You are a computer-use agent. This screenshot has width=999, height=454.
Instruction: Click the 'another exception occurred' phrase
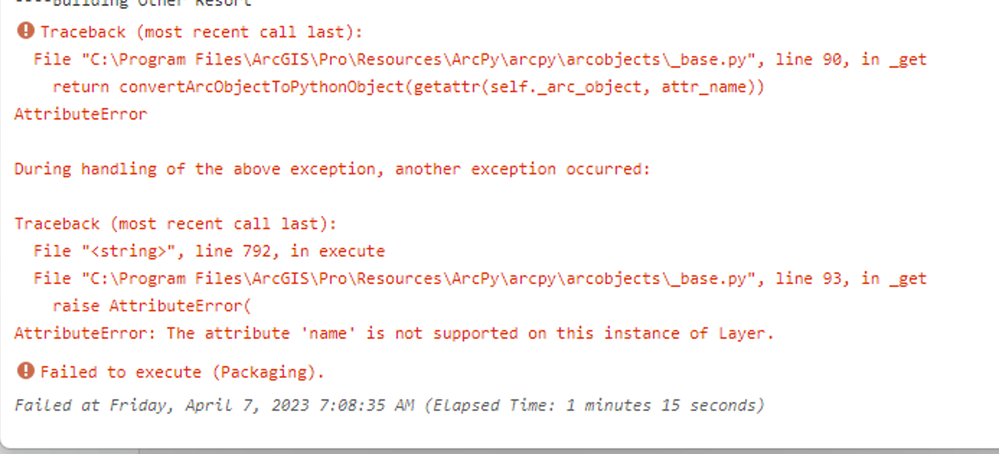coord(522,169)
